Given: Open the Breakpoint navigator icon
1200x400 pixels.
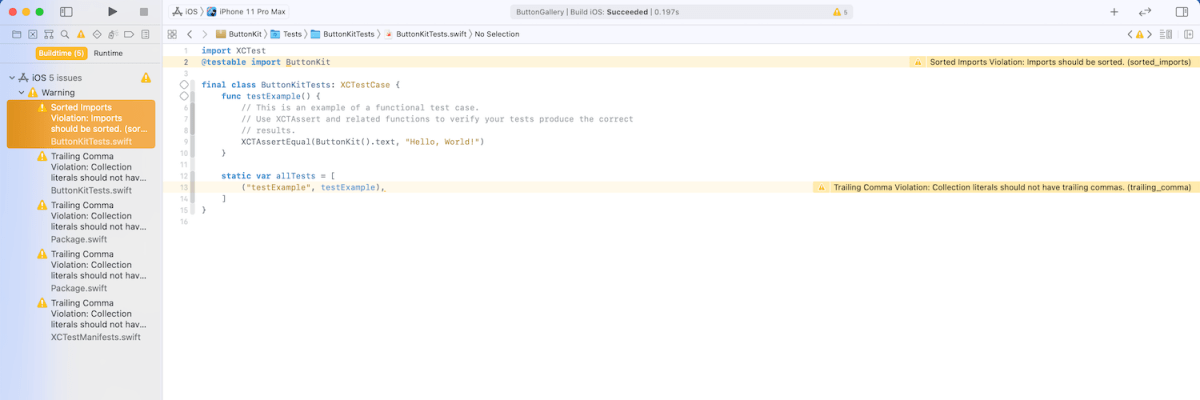Looking at the screenshot, I should 128,34.
